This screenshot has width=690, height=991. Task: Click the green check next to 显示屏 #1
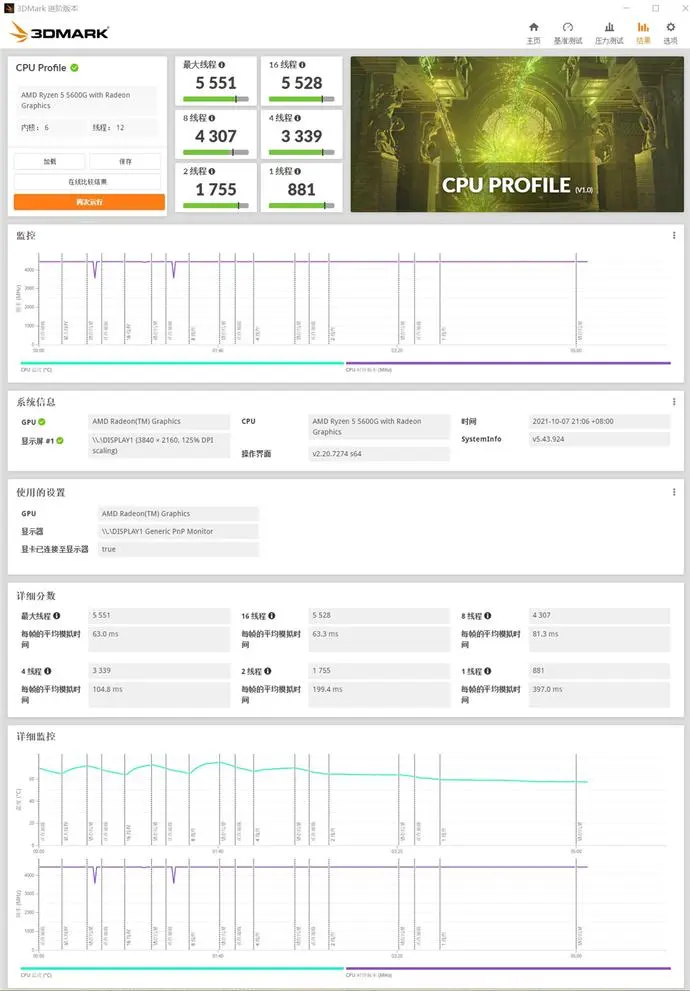click(x=60, y=441)
